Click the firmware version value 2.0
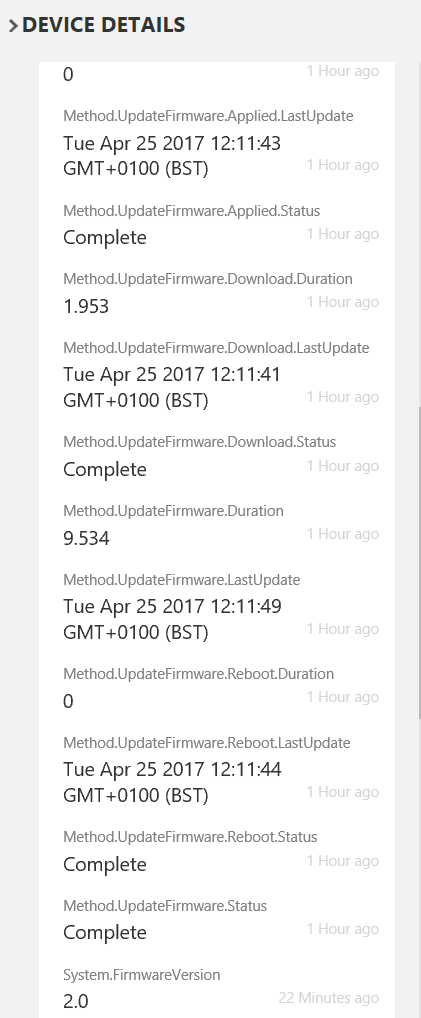 [75, 1001]
